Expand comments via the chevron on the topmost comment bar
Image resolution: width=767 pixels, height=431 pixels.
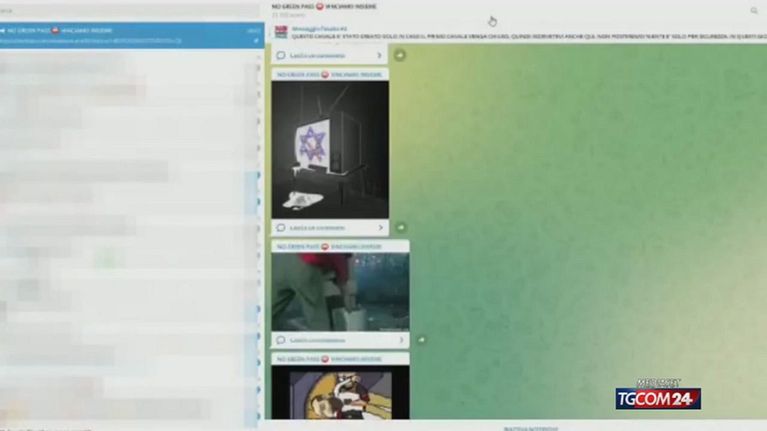379,56
